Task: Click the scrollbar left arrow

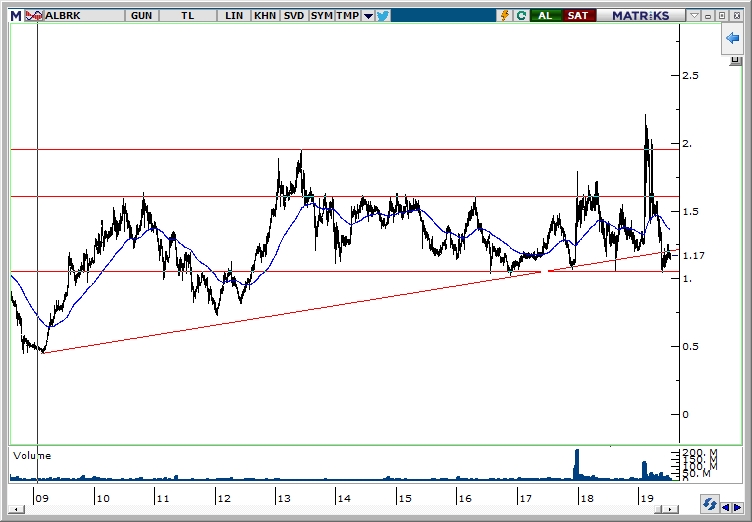Action: pos(16,509)
